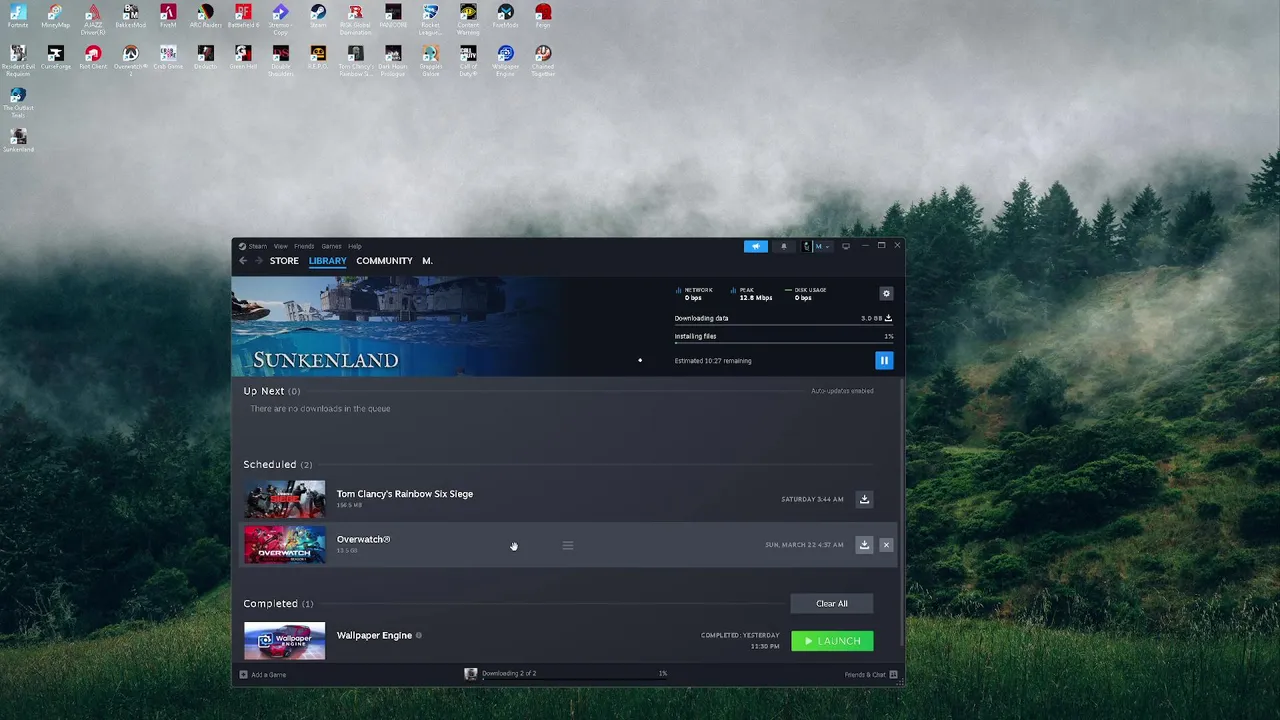
Task: Open the Stremio - Copy desktop shortcut
Action: tap(280, 19)
